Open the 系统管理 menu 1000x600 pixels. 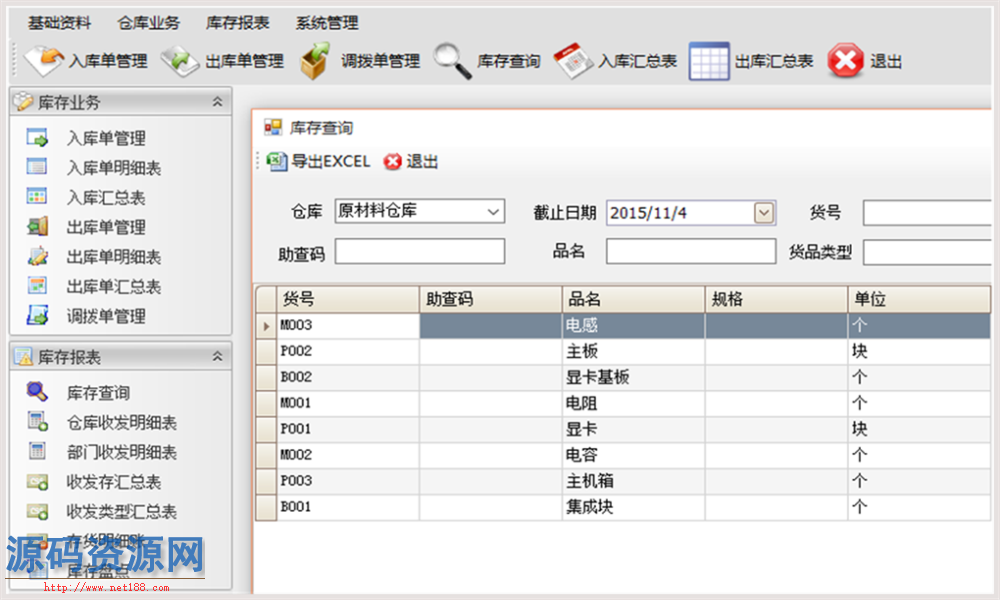coord(327,23)
